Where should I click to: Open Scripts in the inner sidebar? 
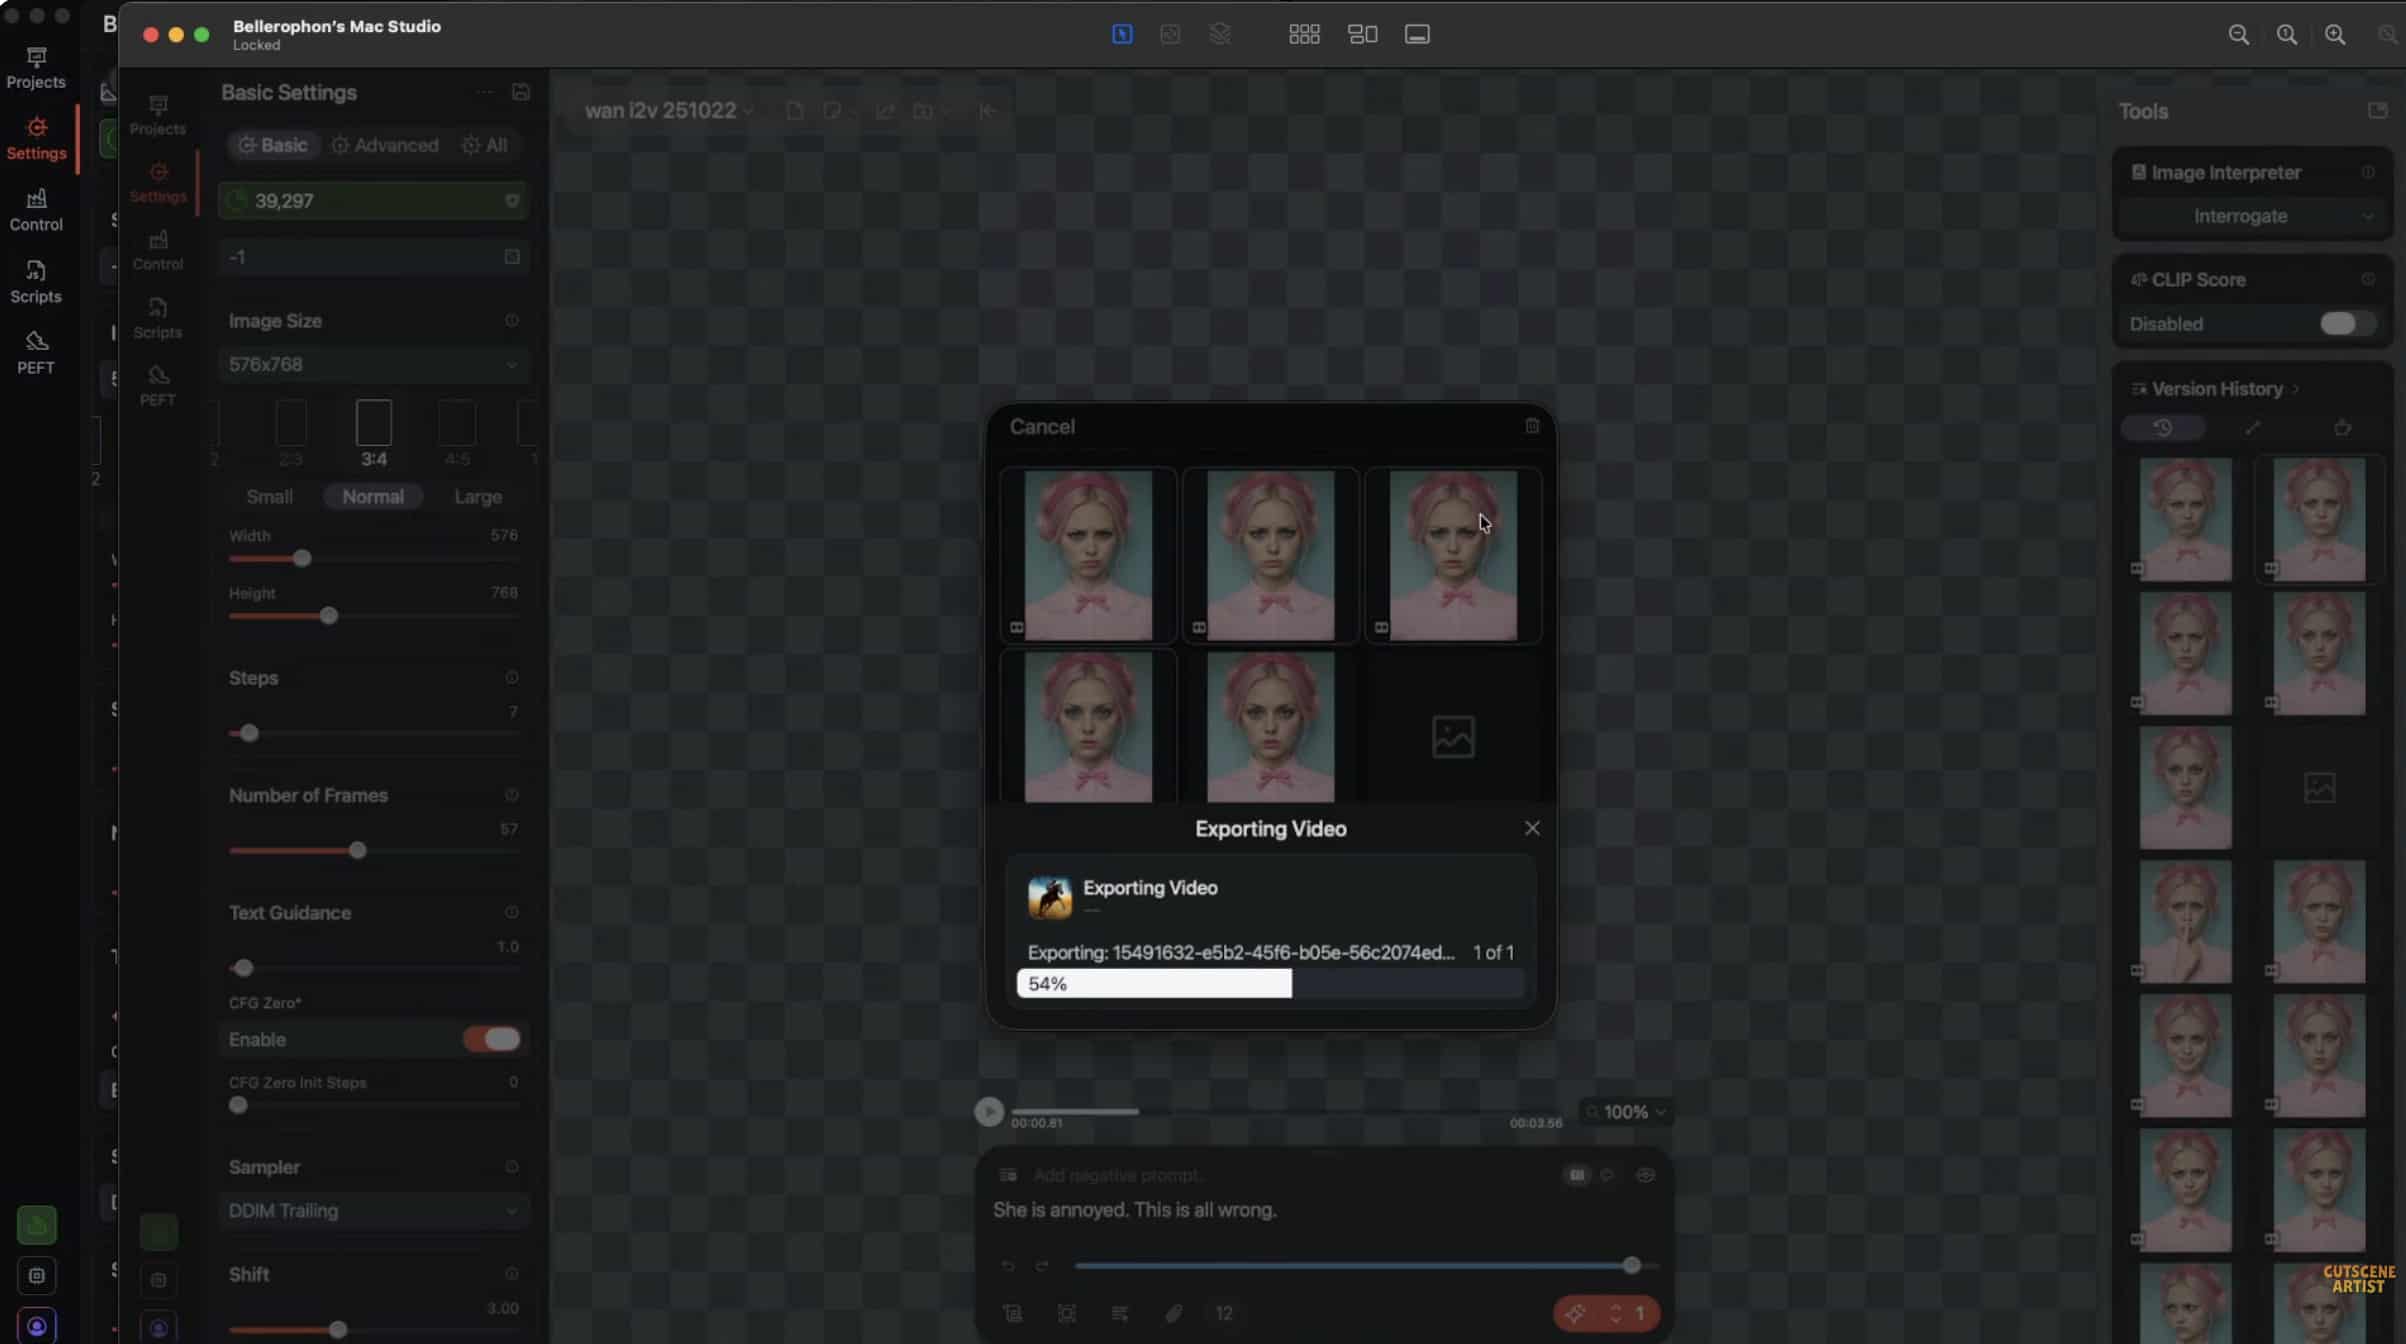click(157, 318)
